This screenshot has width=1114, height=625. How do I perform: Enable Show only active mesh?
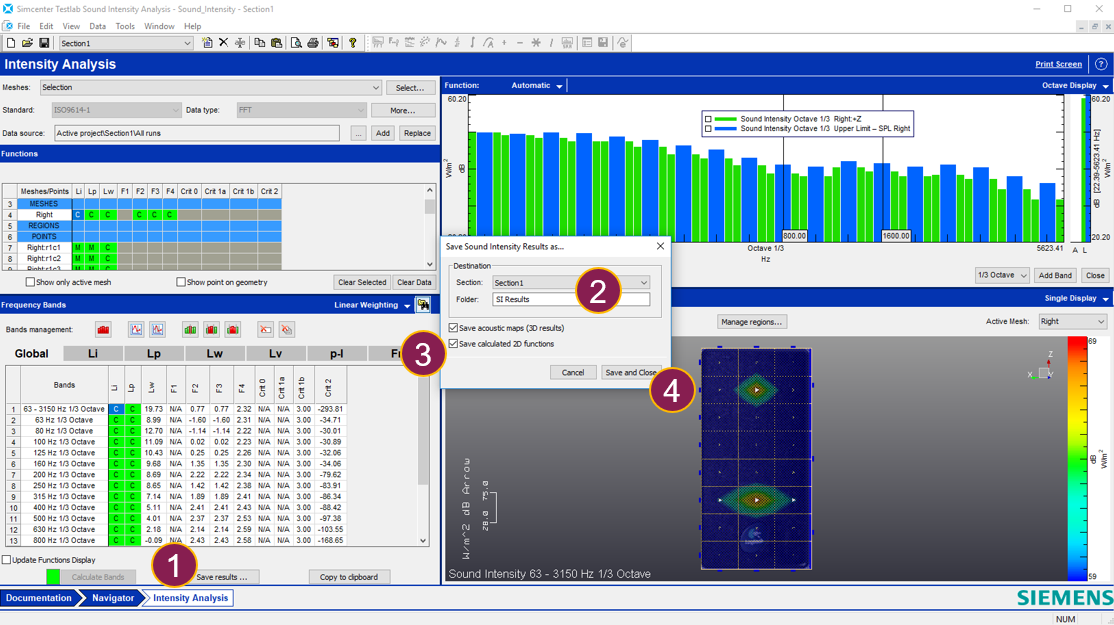(x=30, y=283)
